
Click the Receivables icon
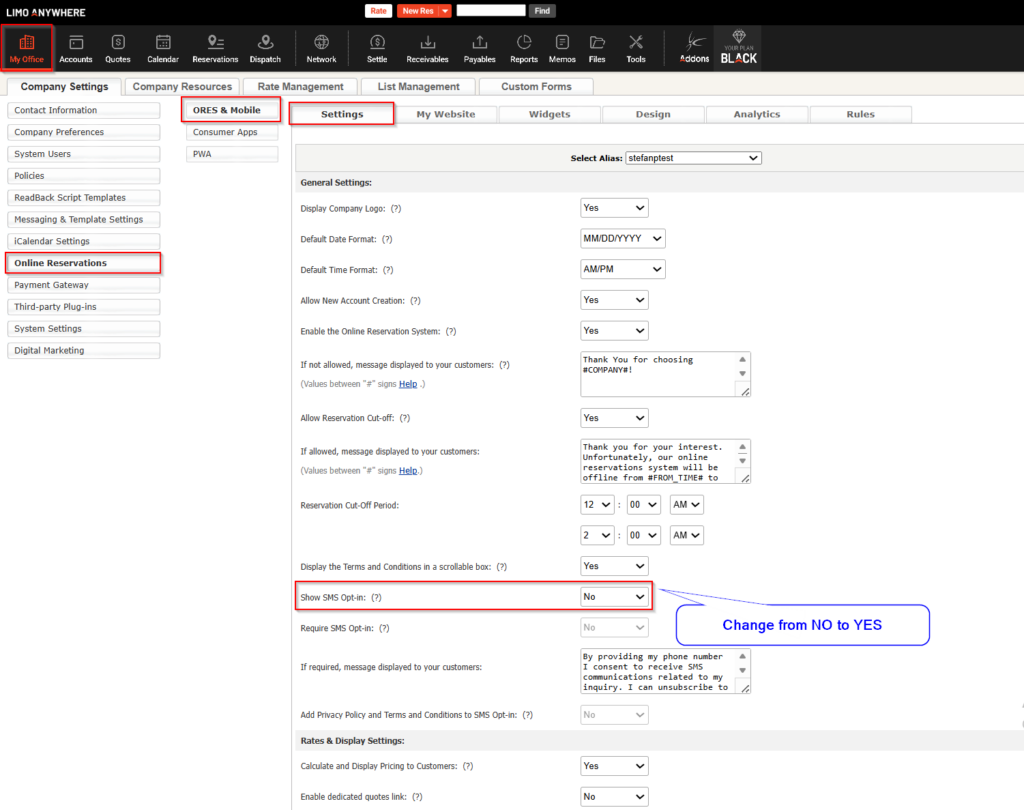click(x=427, y=48)
